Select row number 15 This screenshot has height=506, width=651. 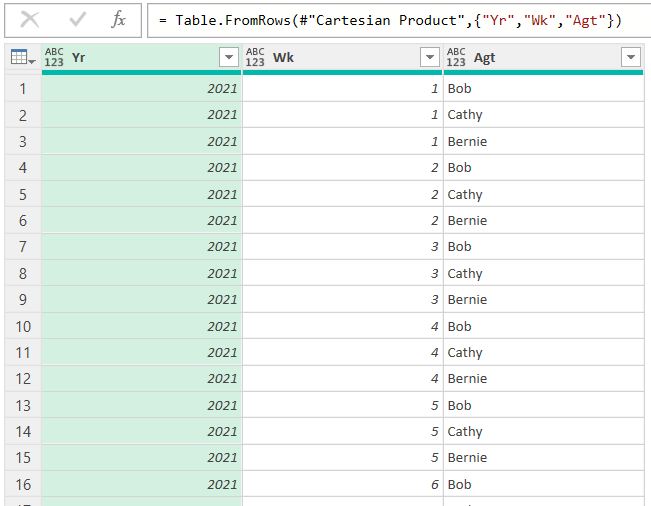tap(23, 458)
